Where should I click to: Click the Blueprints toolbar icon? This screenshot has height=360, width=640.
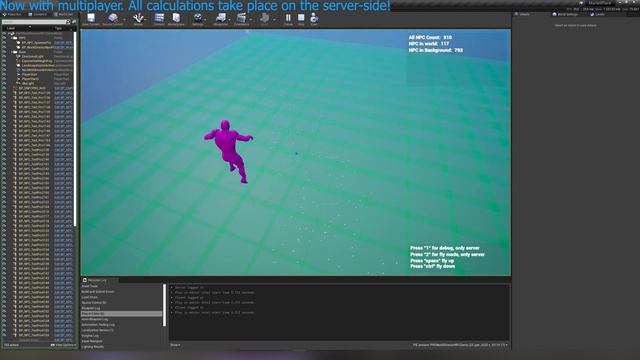[221, 18]
